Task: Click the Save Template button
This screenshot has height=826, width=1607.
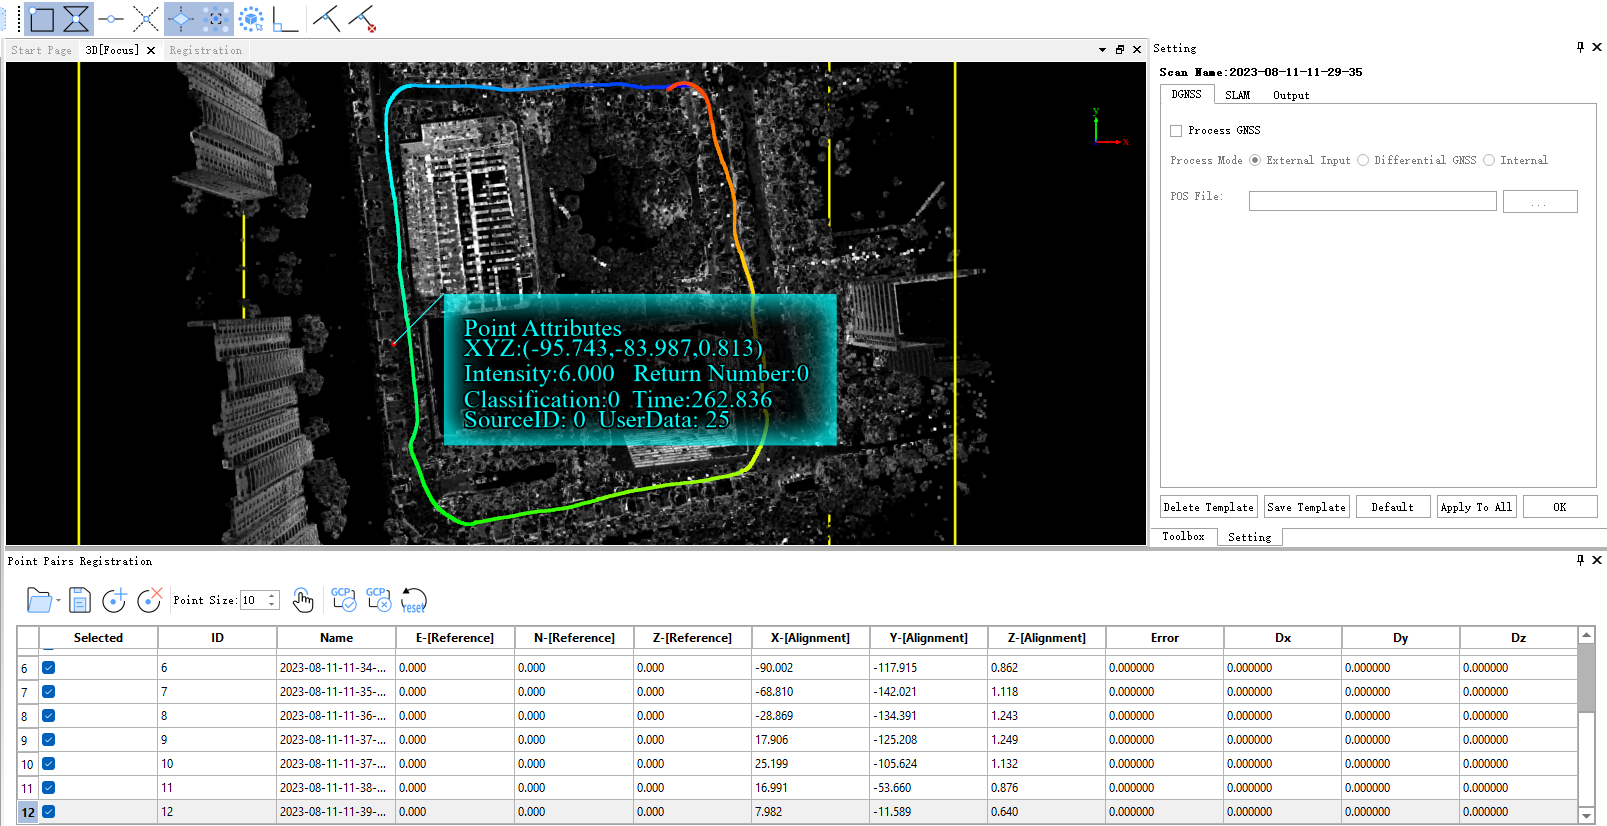Action: click(1306, 507)
